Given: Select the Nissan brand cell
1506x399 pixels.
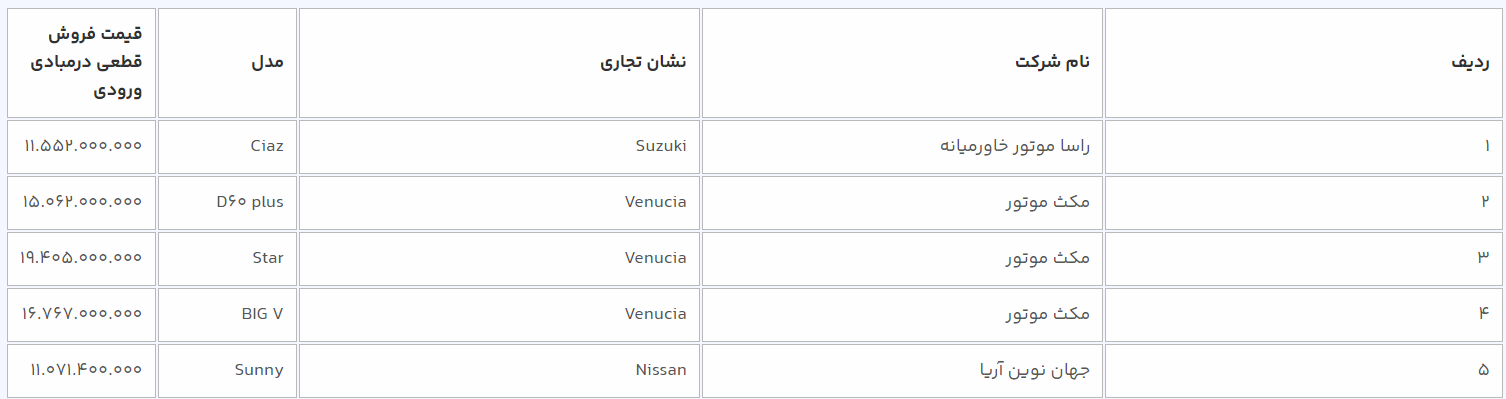Looking at the screenshot, I should pyautogui.click(x=499, y=370).
